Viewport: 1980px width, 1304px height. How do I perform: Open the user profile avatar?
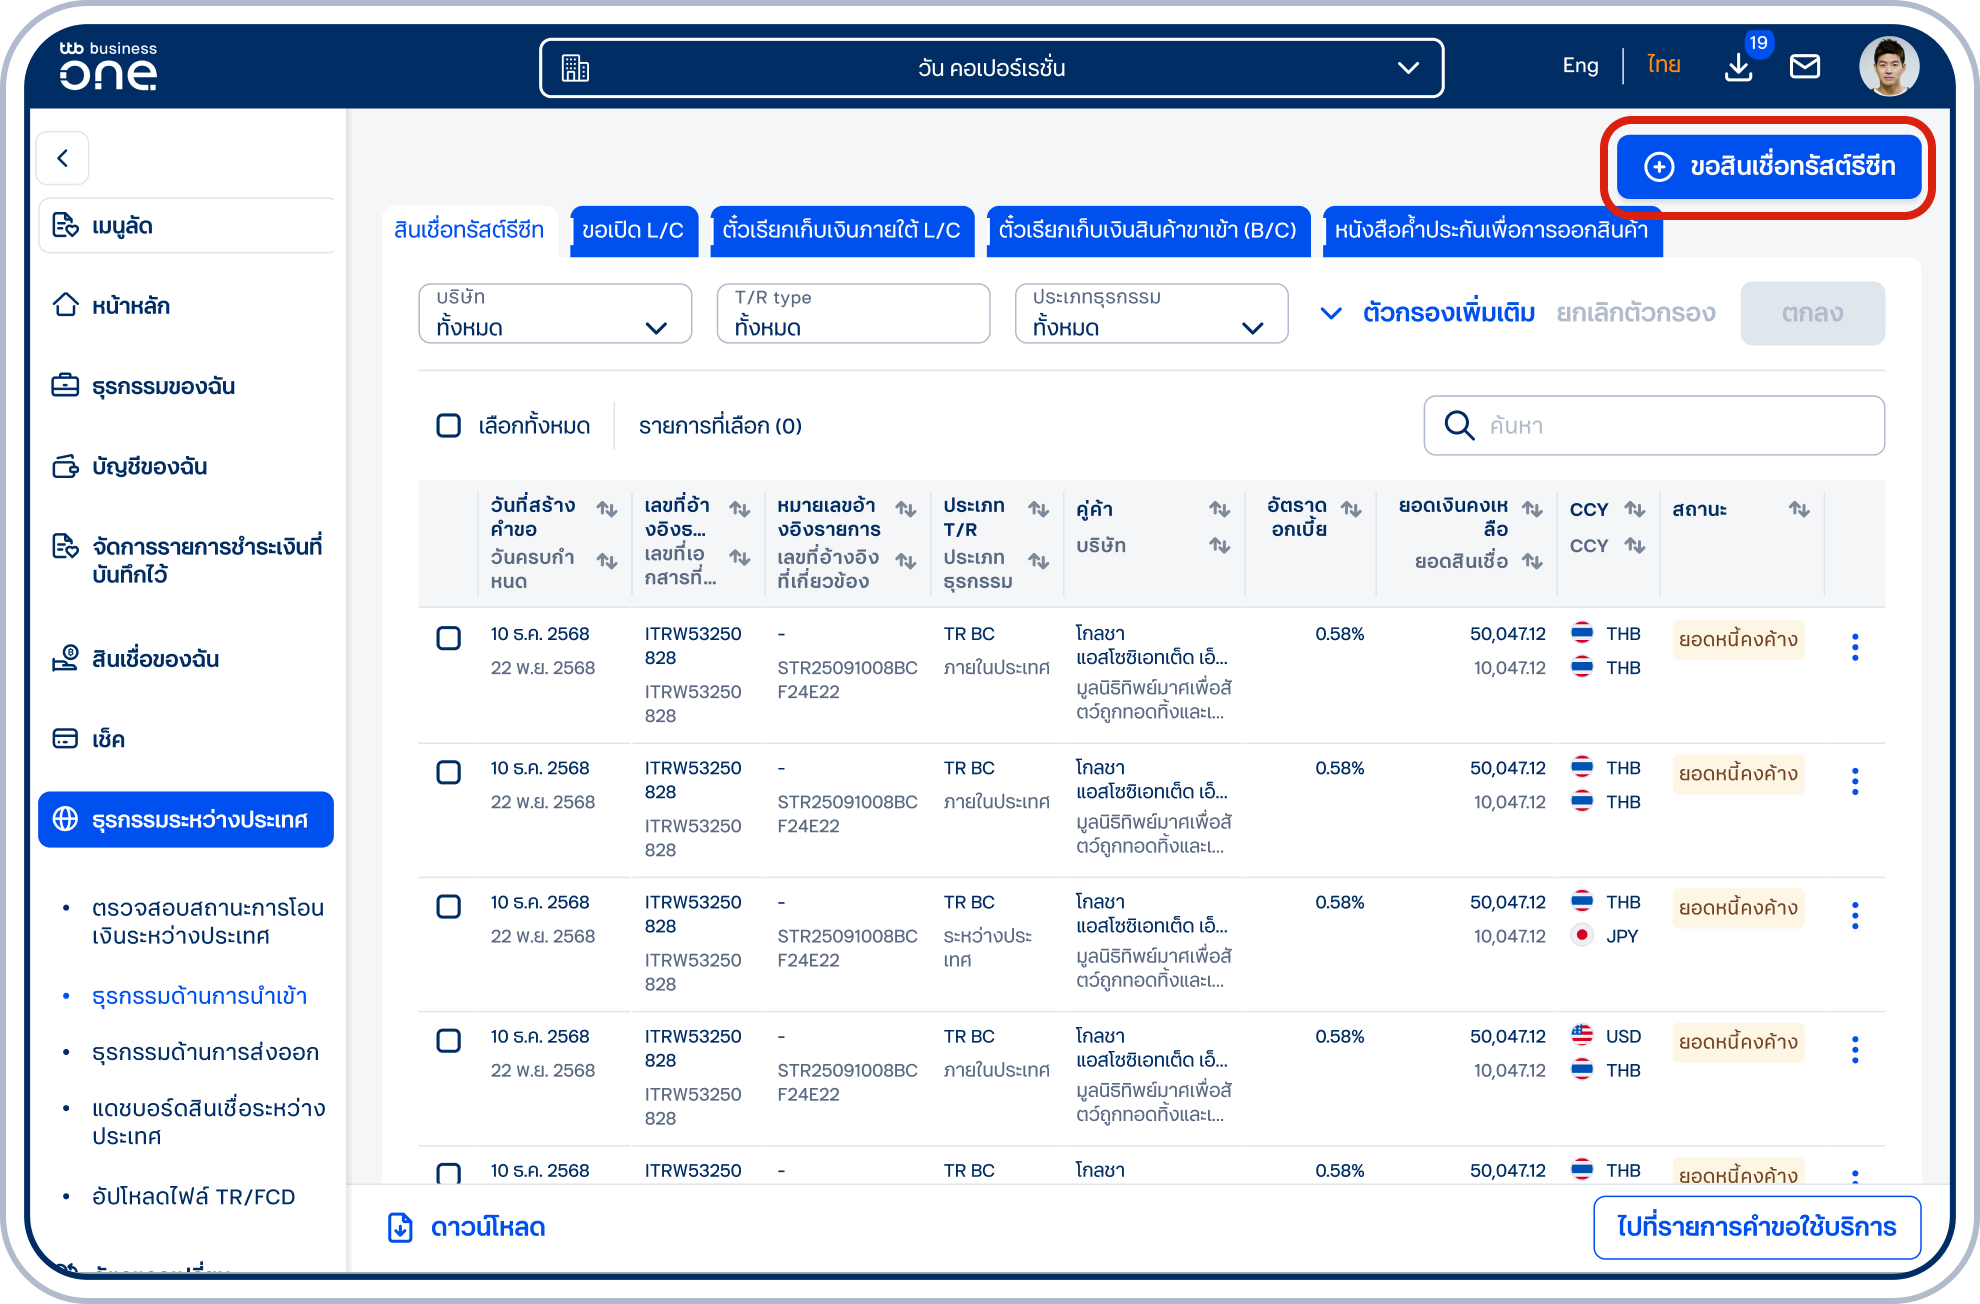[x=1888, y=67]
